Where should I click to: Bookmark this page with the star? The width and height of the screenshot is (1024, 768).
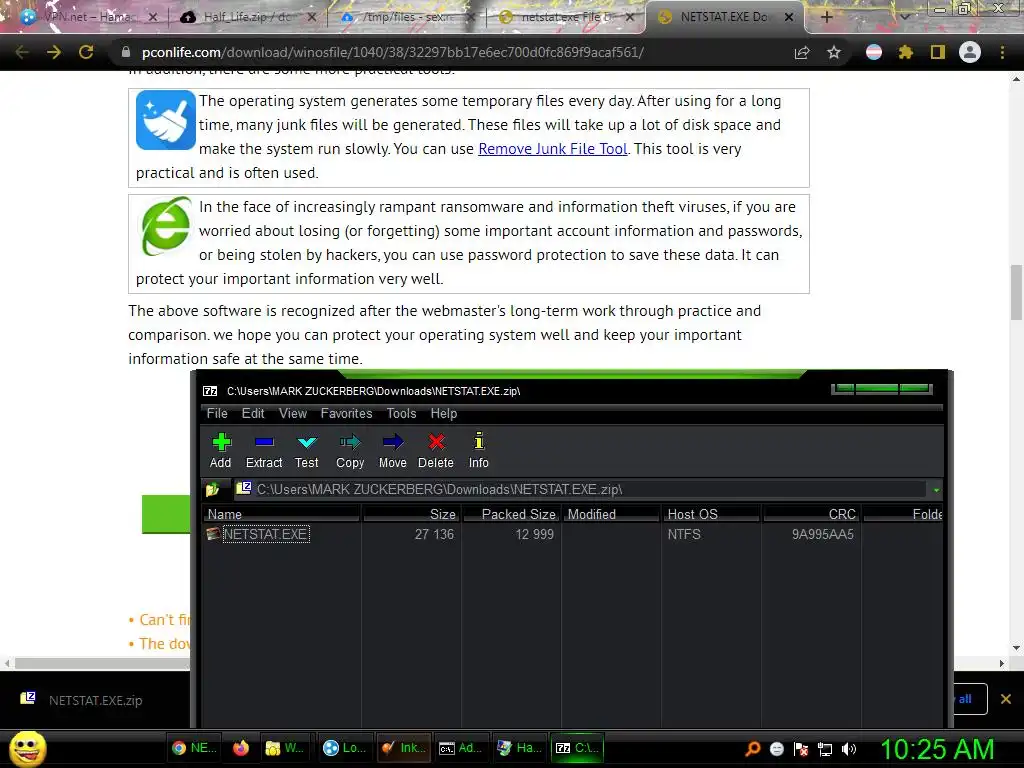834,52
